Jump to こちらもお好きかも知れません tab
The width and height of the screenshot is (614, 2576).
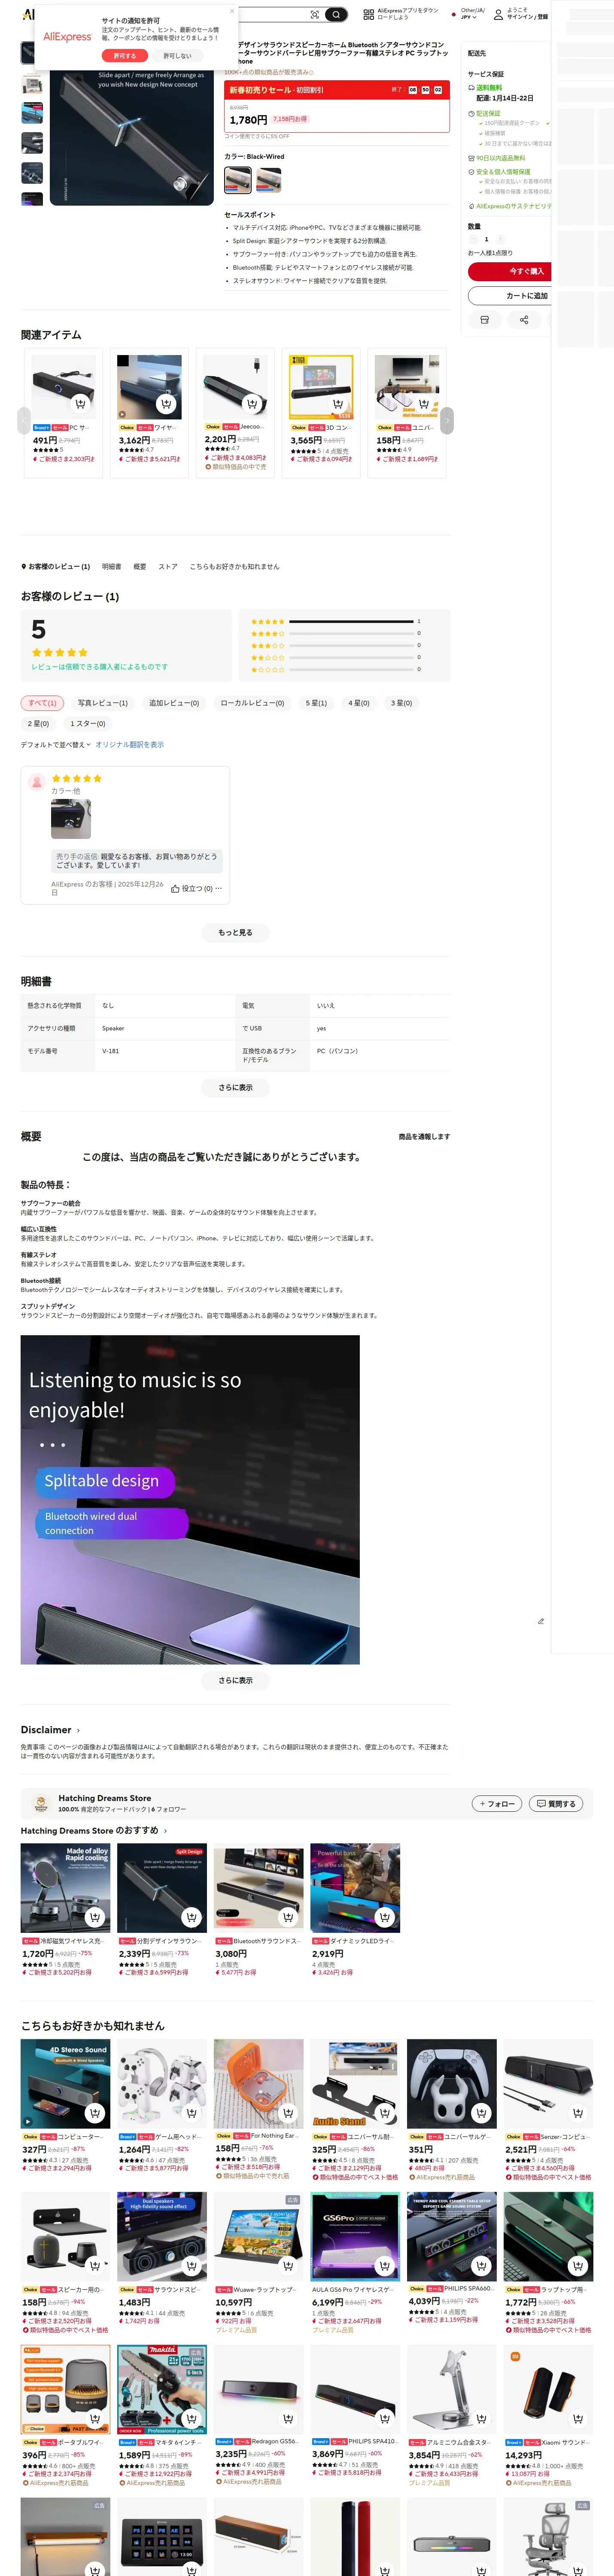pos(235,567)
